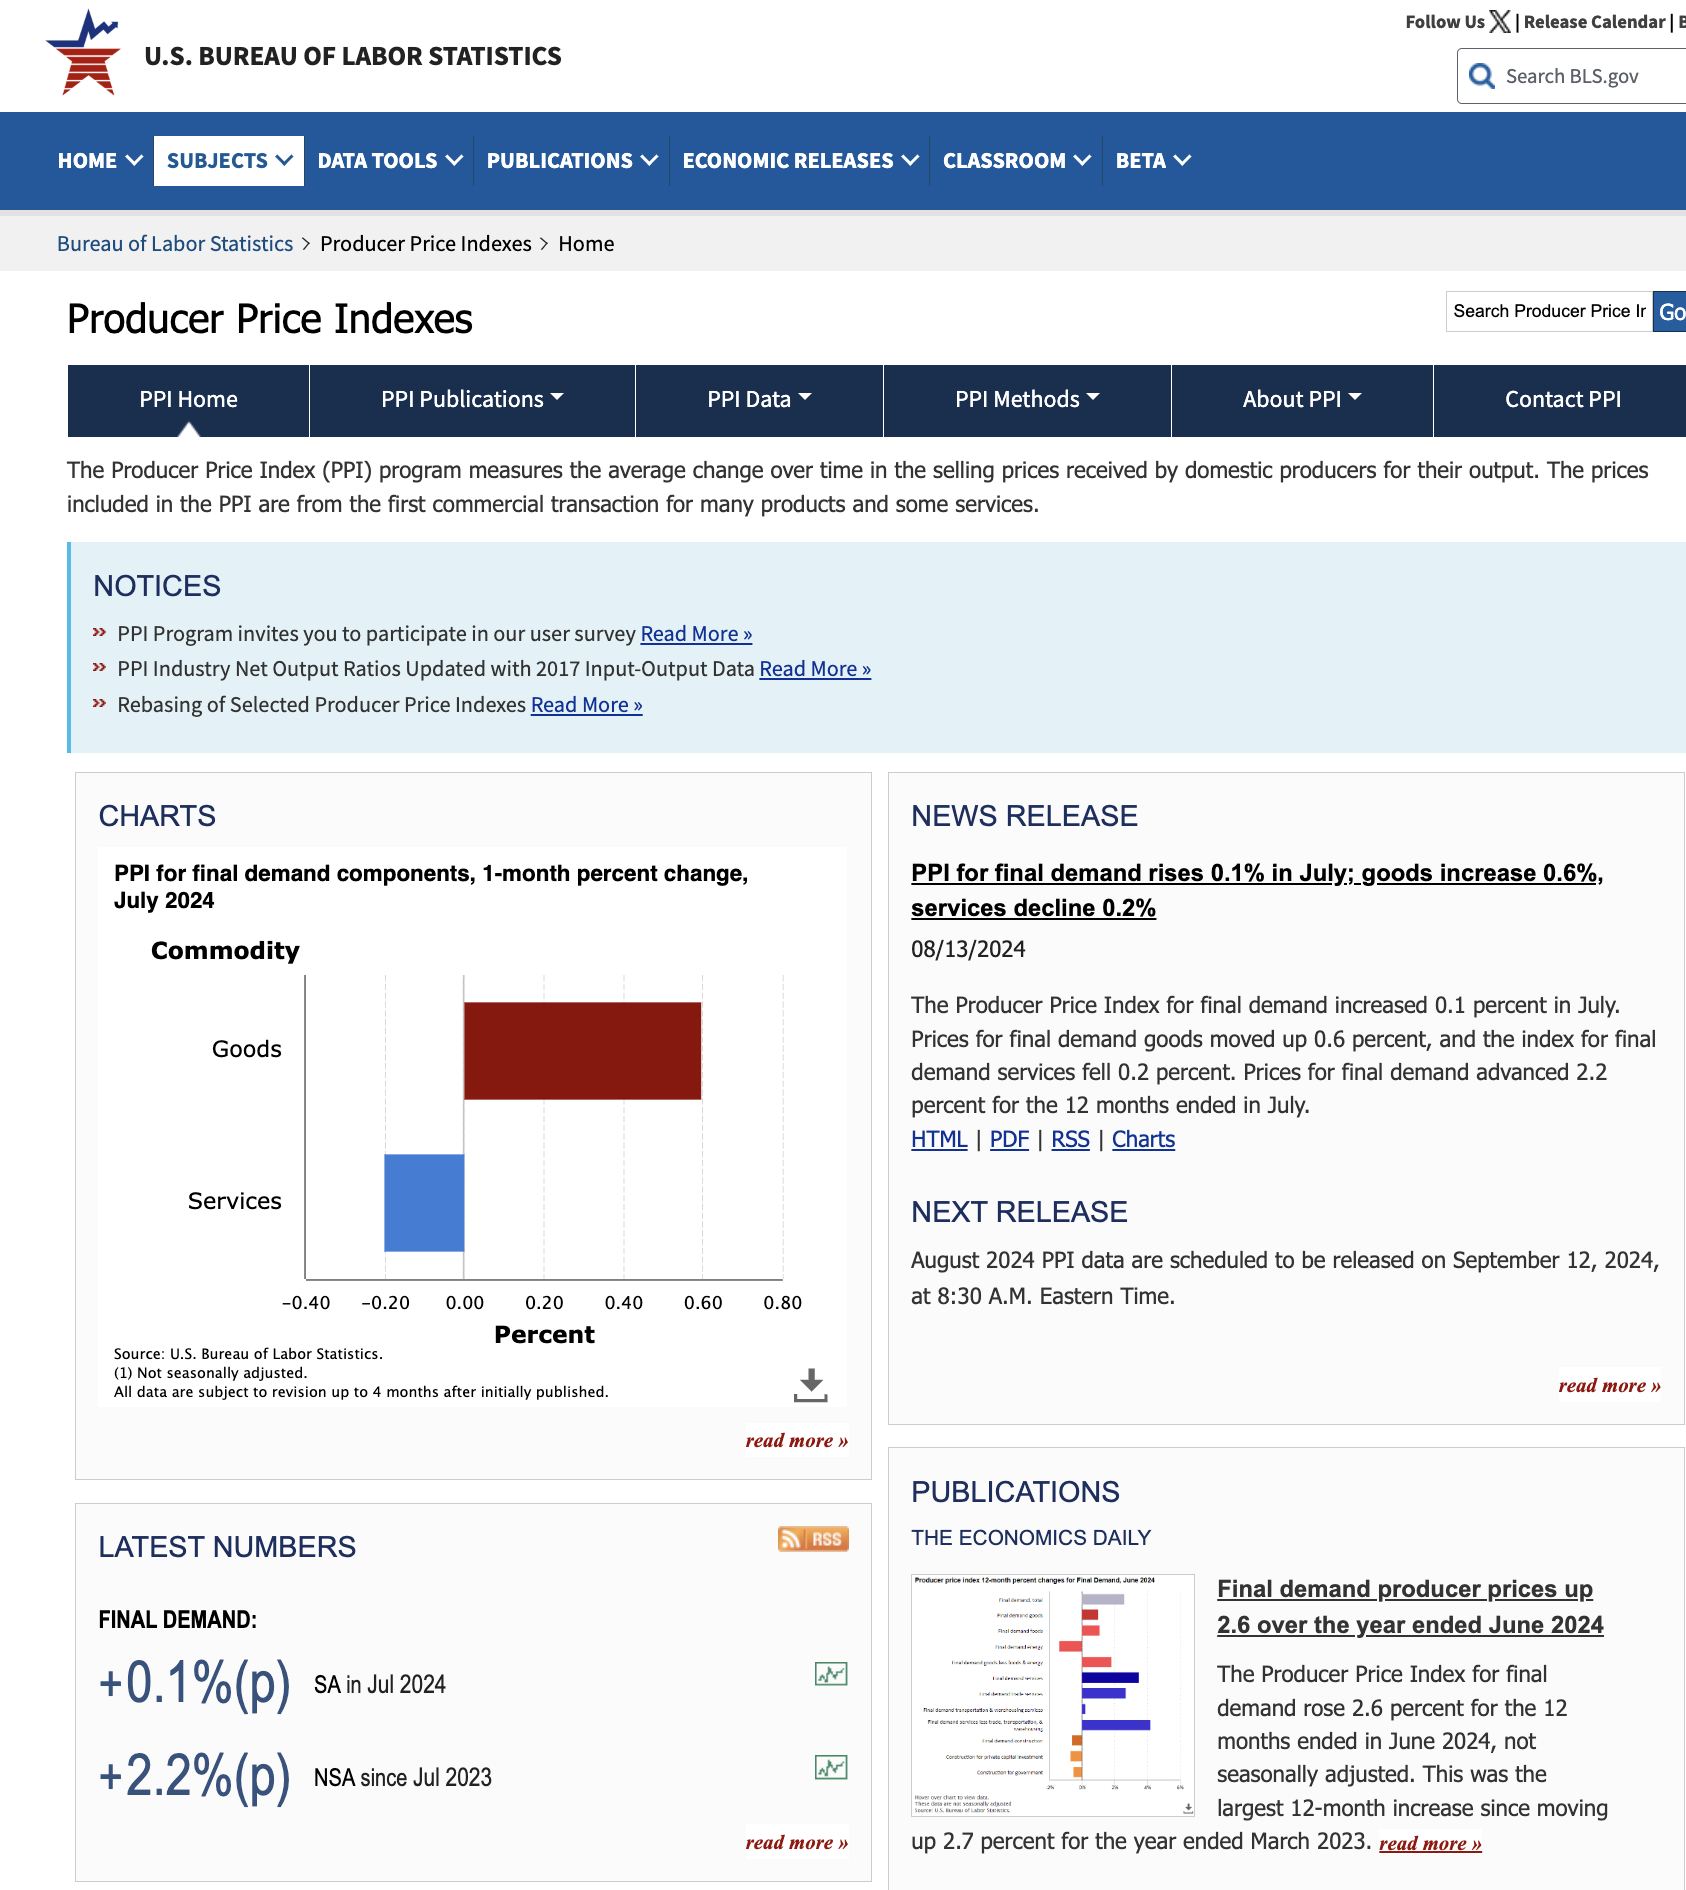The image size is (1686, 1890).
Task: Click the BLS star logo
Action: pyautogui.click(x=84, y=53)
